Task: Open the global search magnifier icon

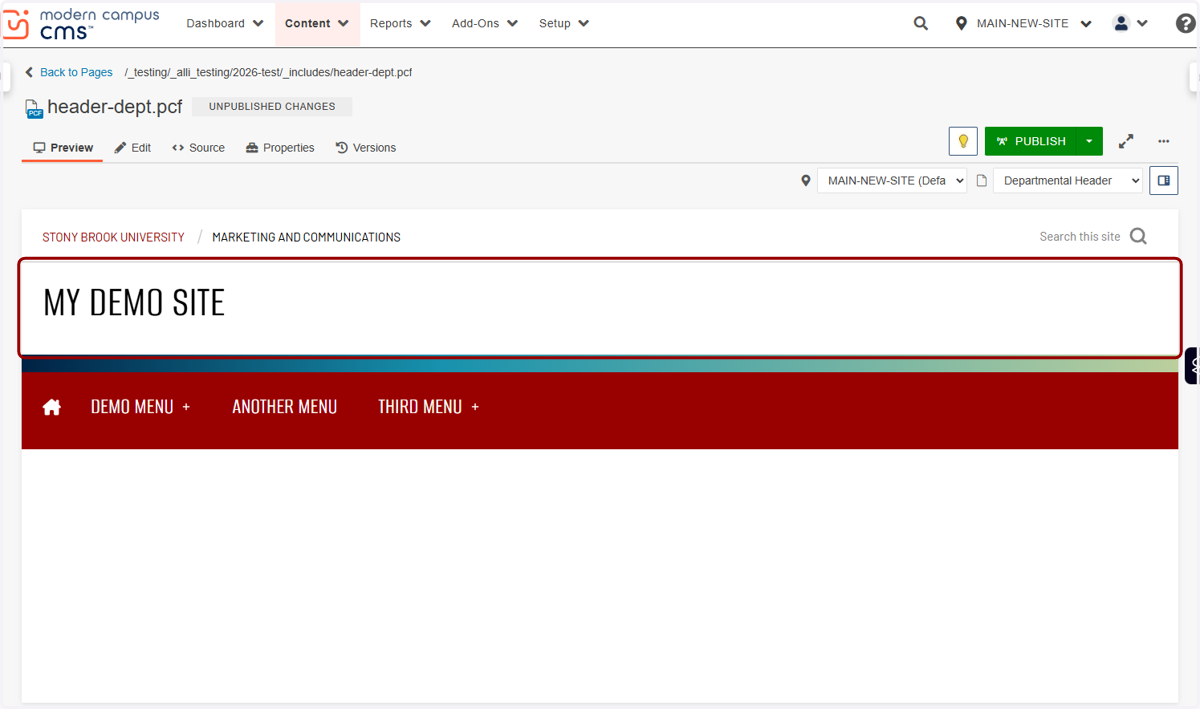Action: tap(921, 23)
